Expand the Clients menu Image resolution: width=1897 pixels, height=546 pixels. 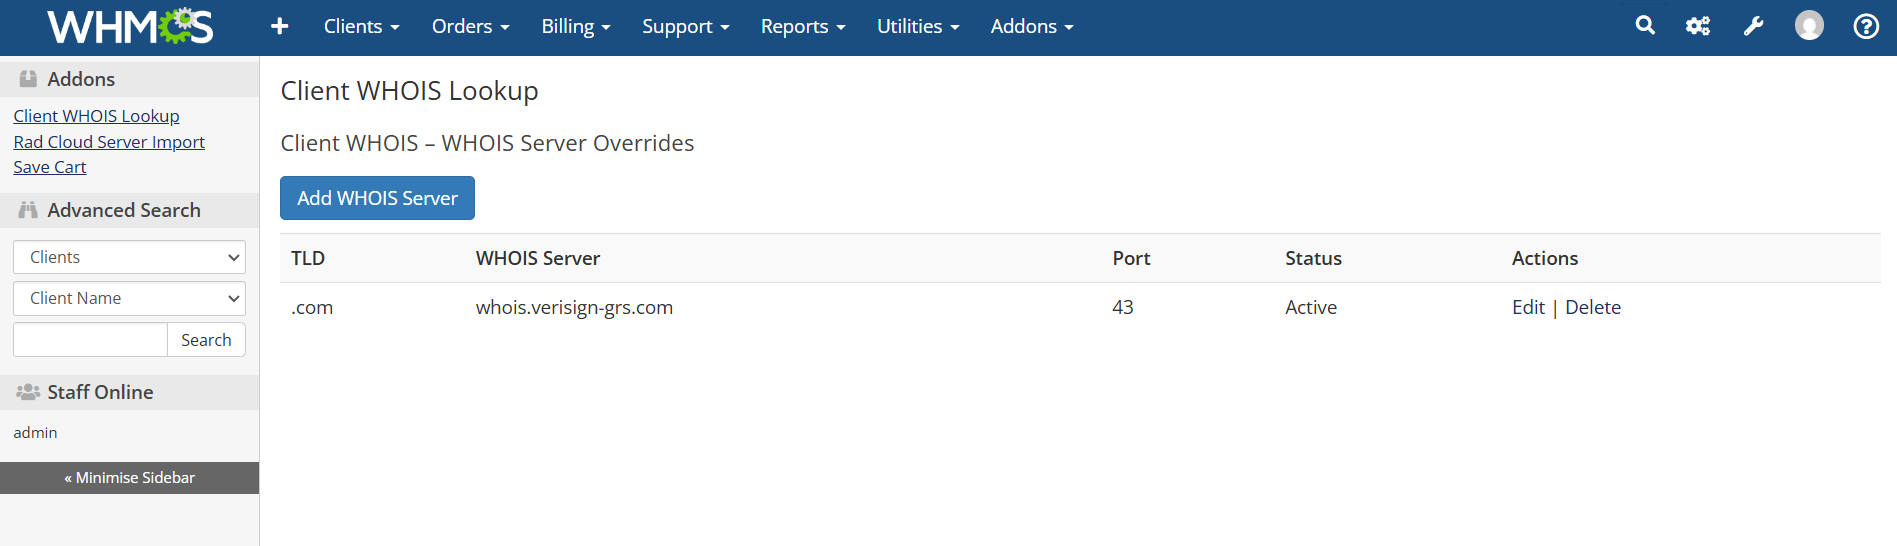point(361,27)
